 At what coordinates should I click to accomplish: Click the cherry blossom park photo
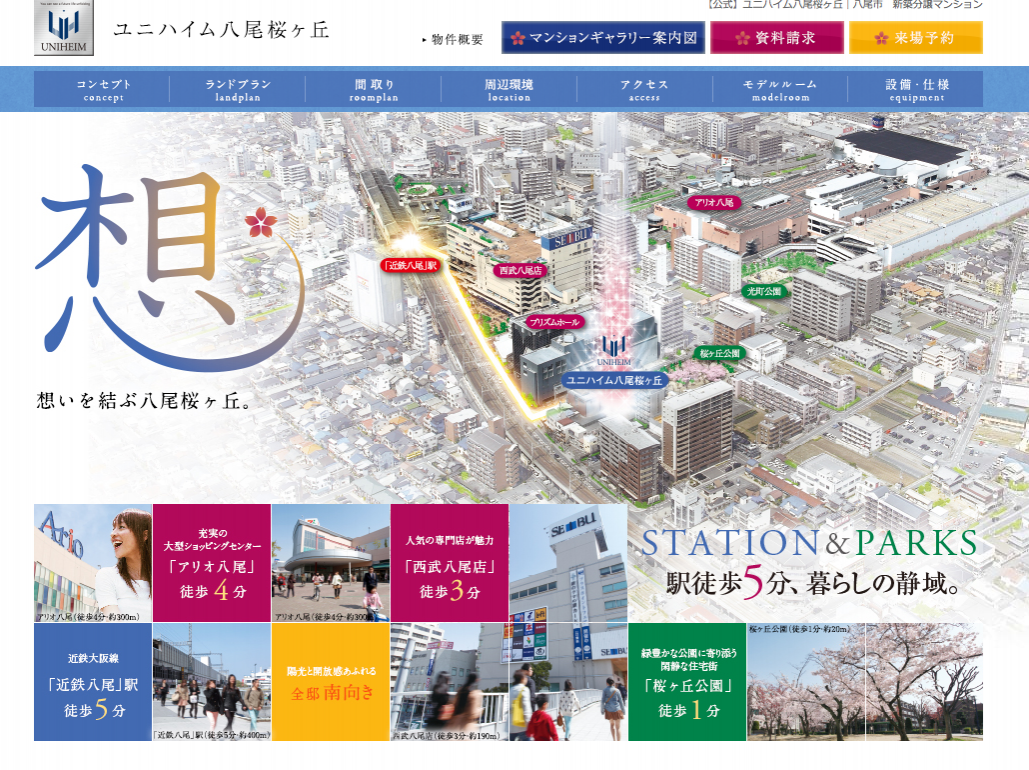(x=864, y=685)
